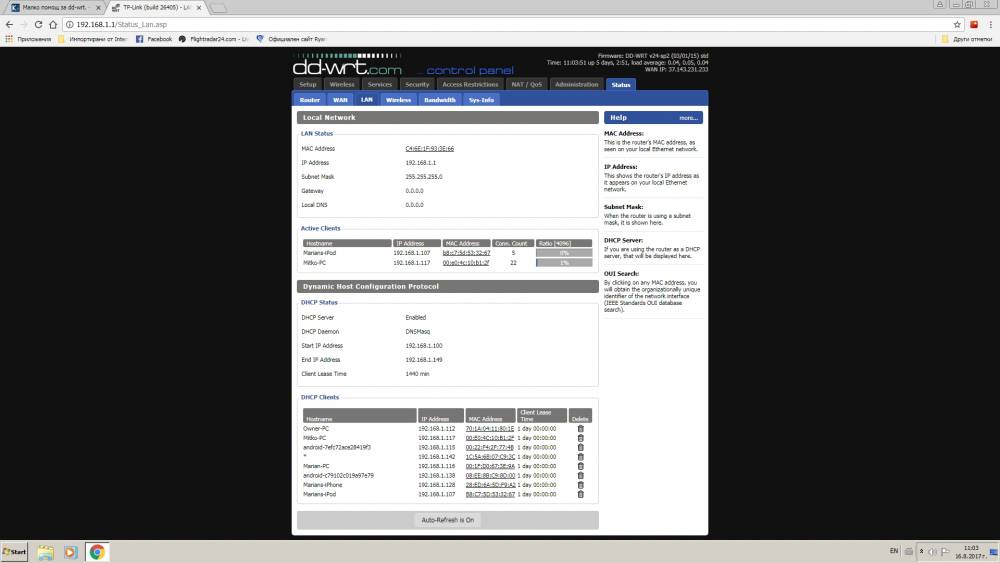Close the TP-Link browser tab
This screenshot has height=563, width=1000.
coord(199,8)
